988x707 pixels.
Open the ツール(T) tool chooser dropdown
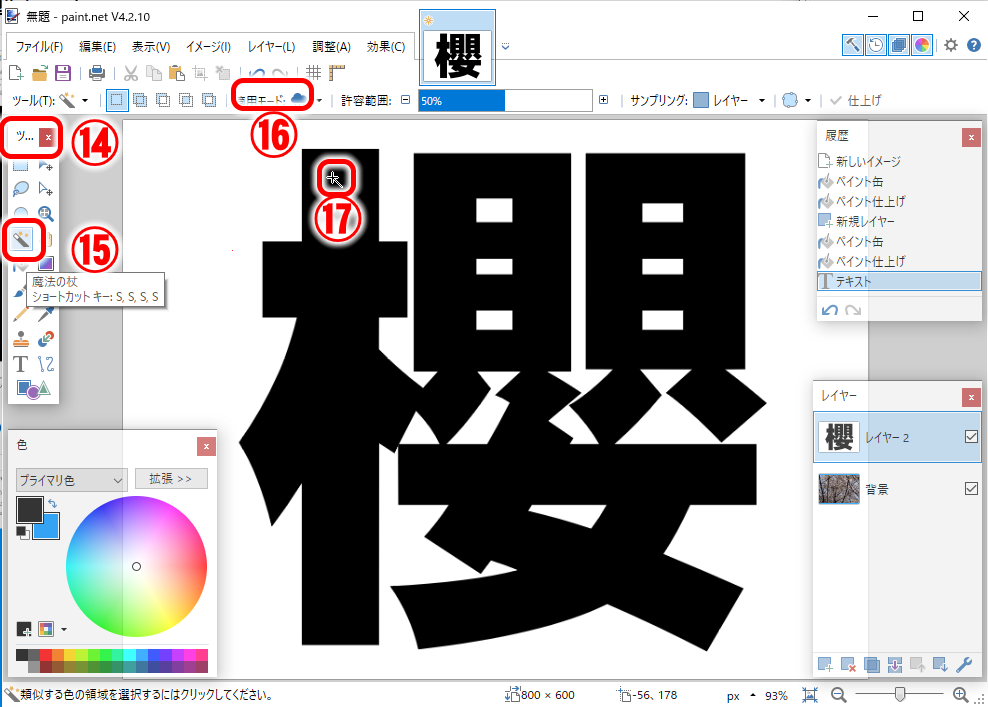(84, 101)
